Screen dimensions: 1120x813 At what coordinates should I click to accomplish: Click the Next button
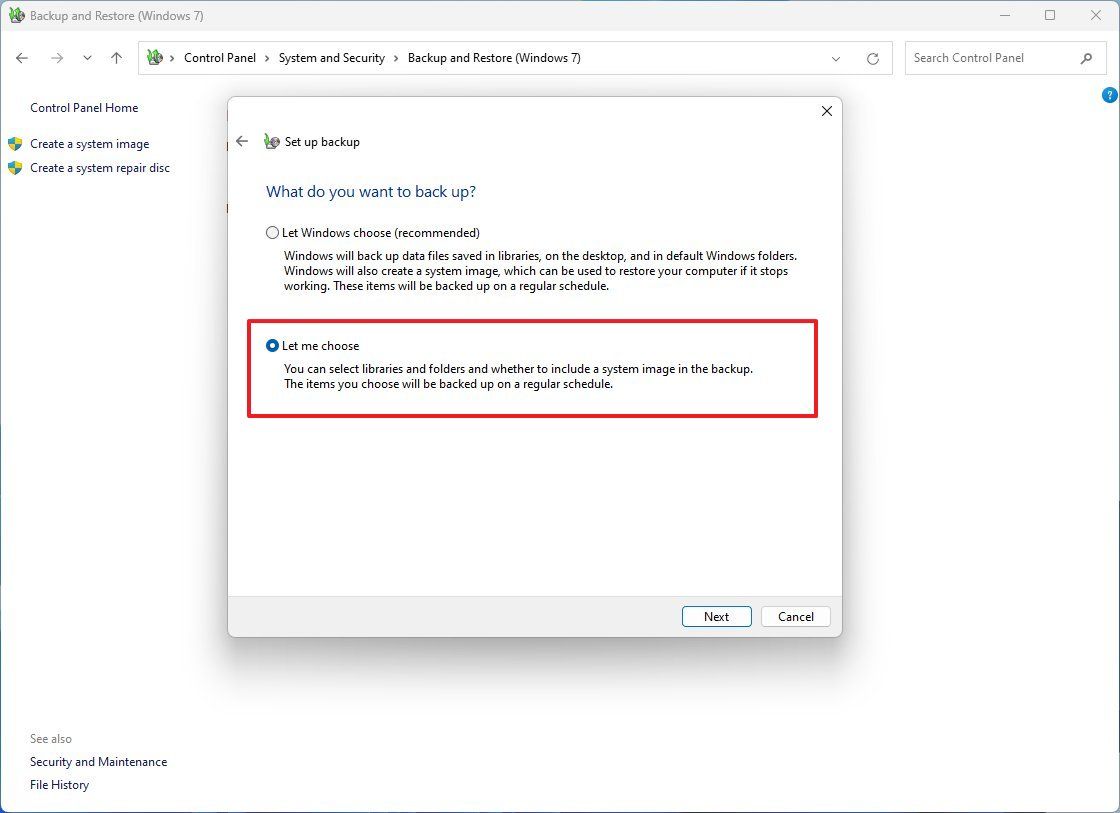(716, 616)
